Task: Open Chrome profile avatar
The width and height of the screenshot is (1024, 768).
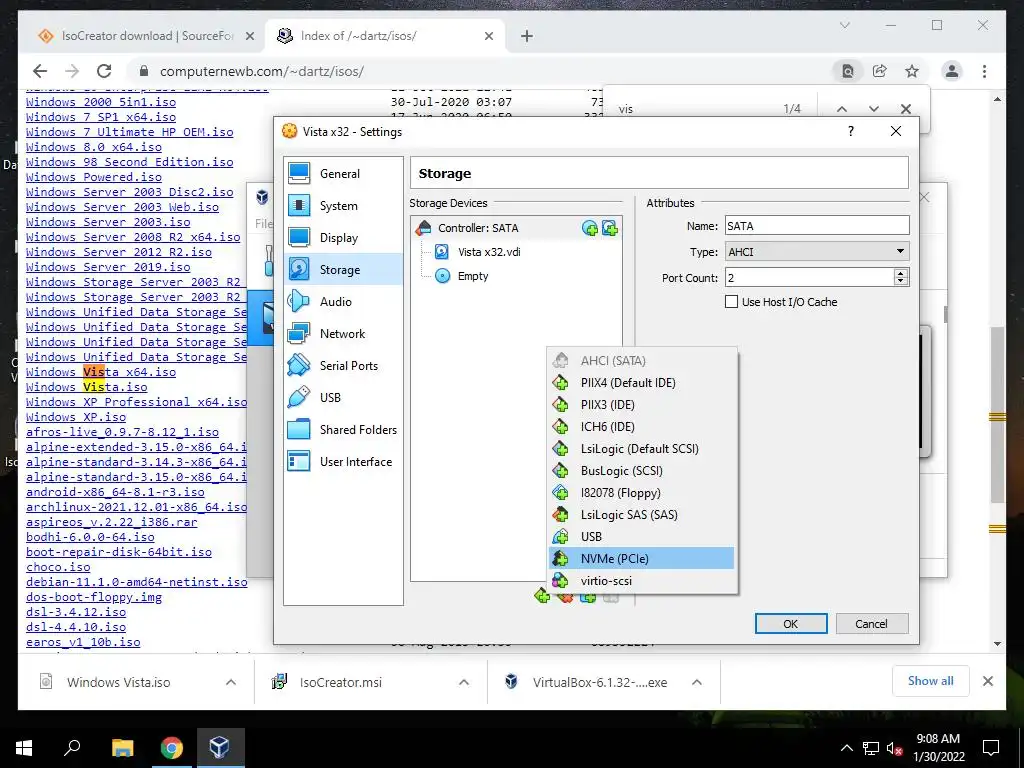Action: (x=952, y=71)
